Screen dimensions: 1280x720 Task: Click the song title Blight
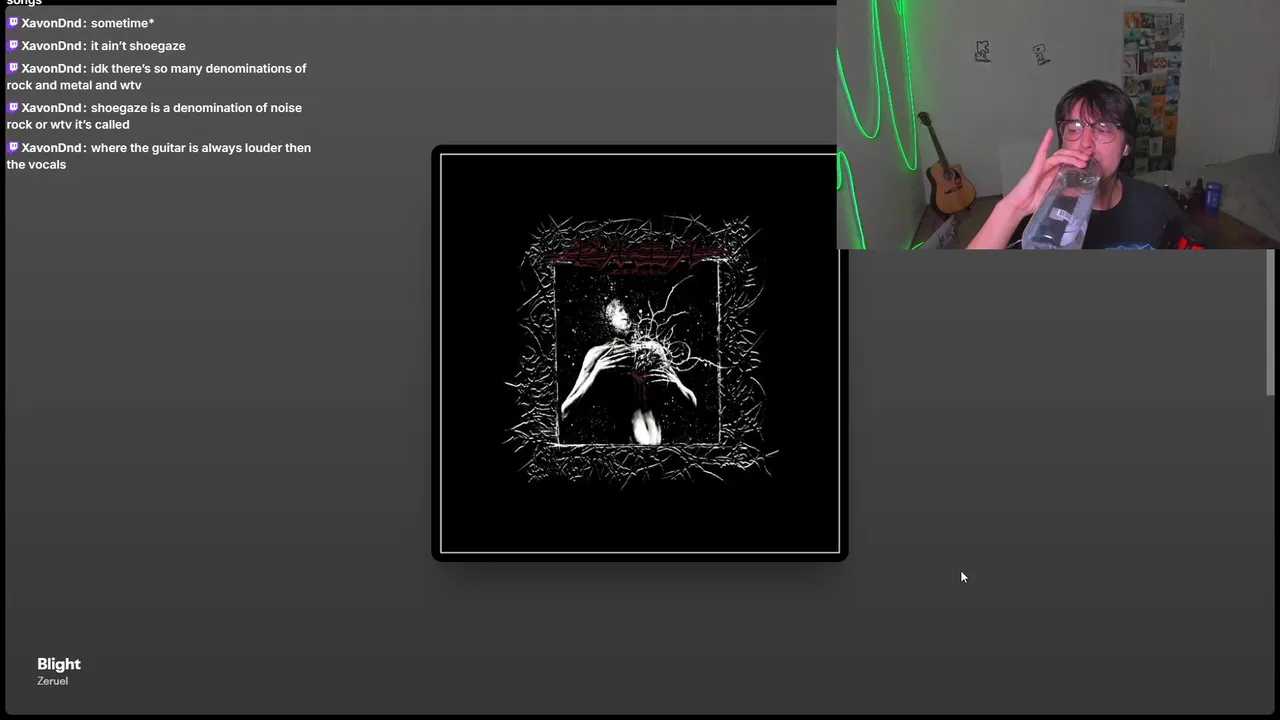pyautogui.click(x=59, y=664)
